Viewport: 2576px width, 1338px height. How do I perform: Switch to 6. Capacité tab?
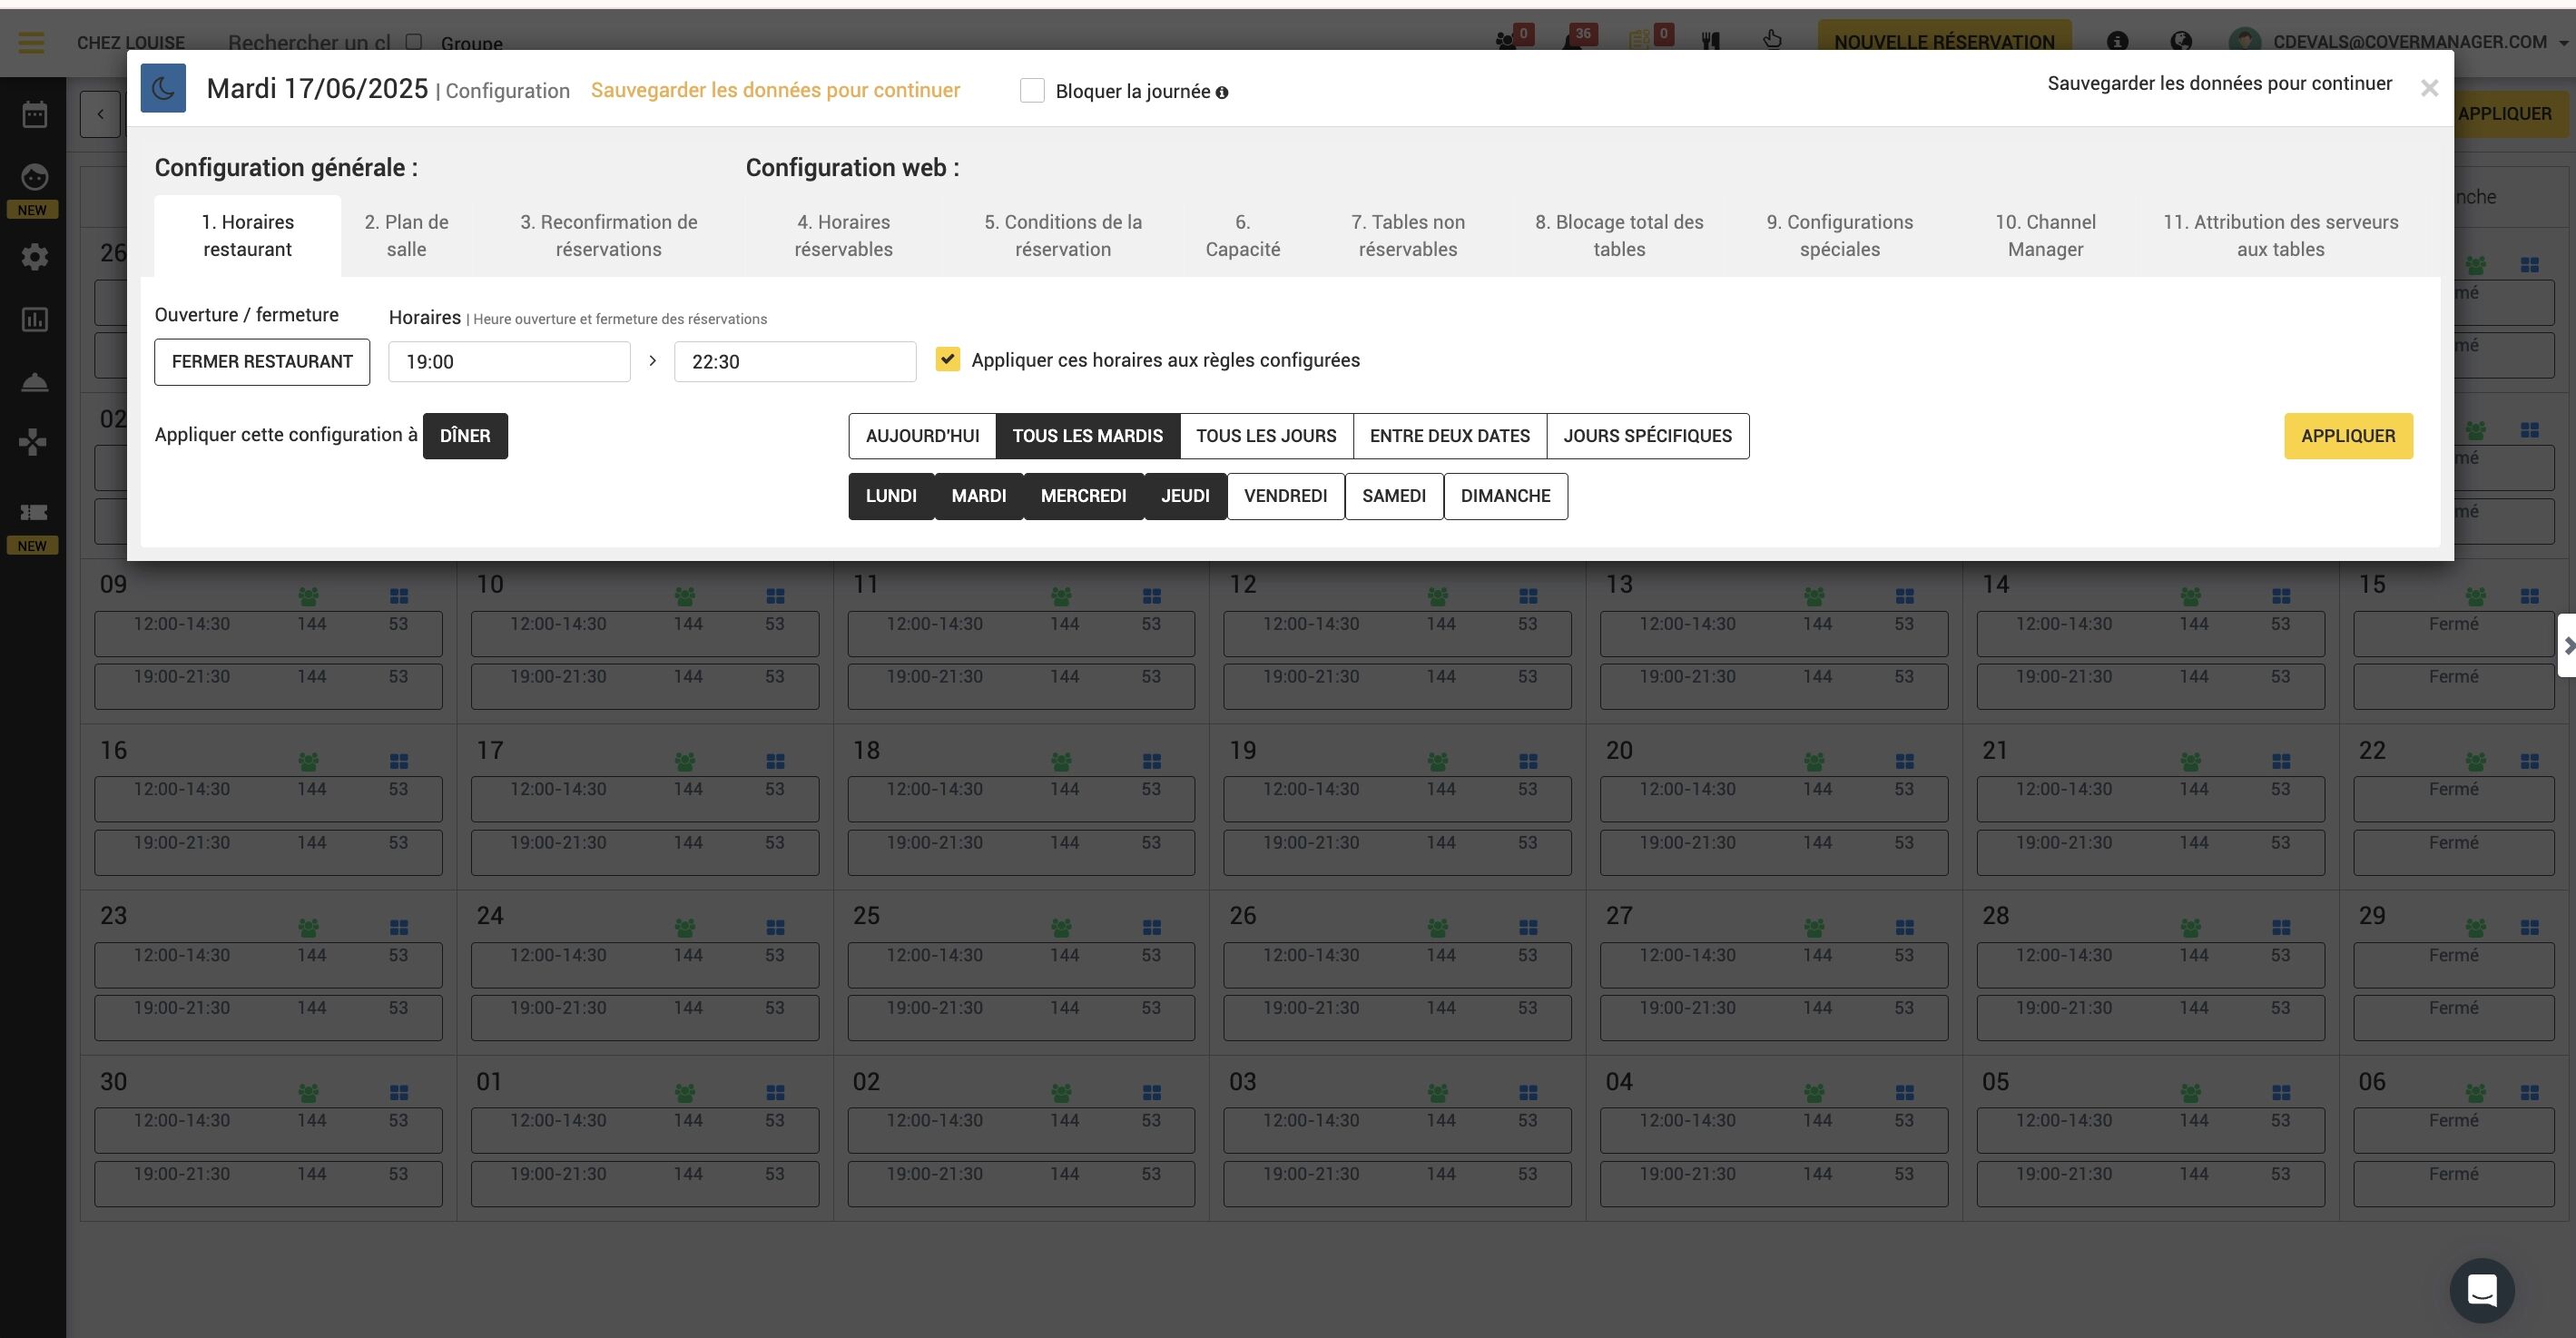point(1242,236)
